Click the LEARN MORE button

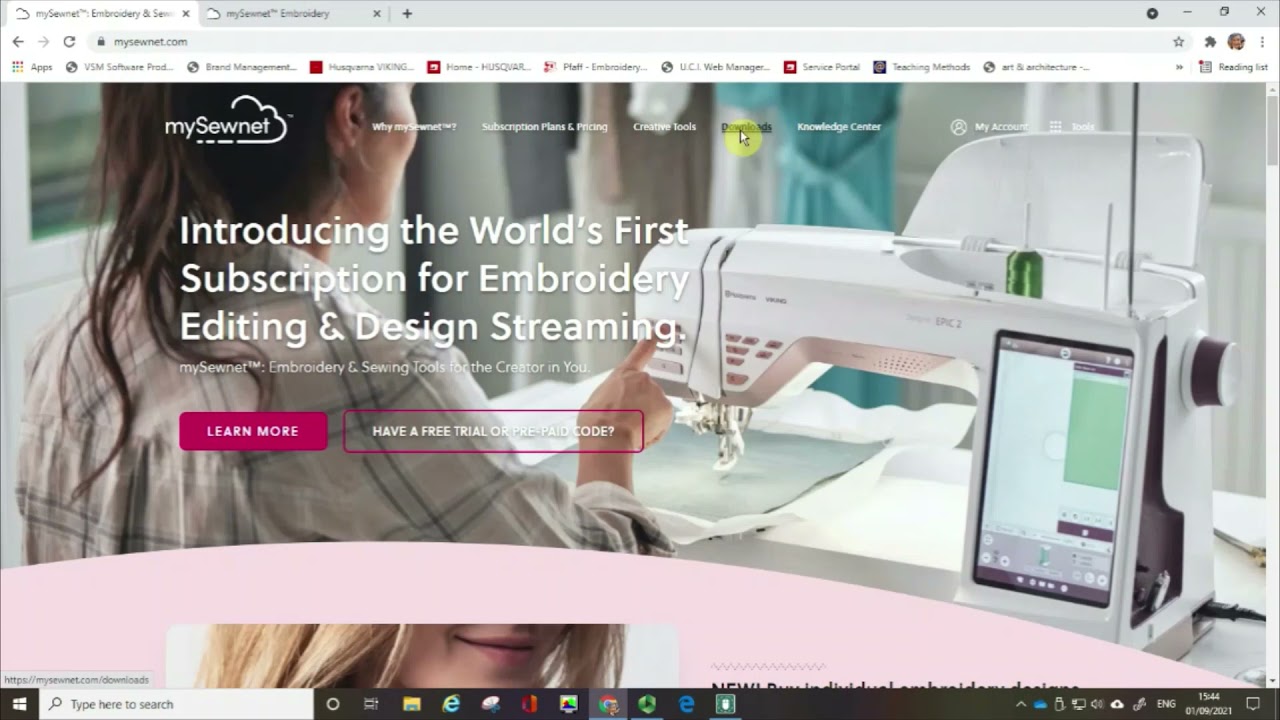pyautogui.click(x=253, y=431)
